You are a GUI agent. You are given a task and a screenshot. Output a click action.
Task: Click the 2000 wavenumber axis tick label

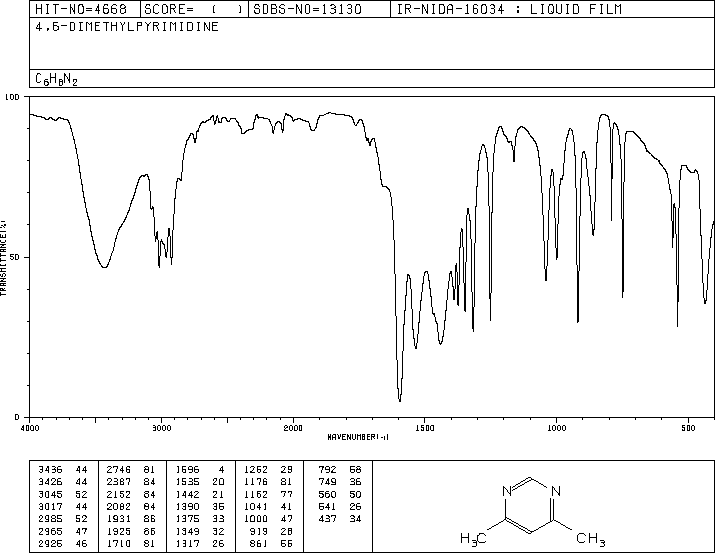tap(293, 428)
